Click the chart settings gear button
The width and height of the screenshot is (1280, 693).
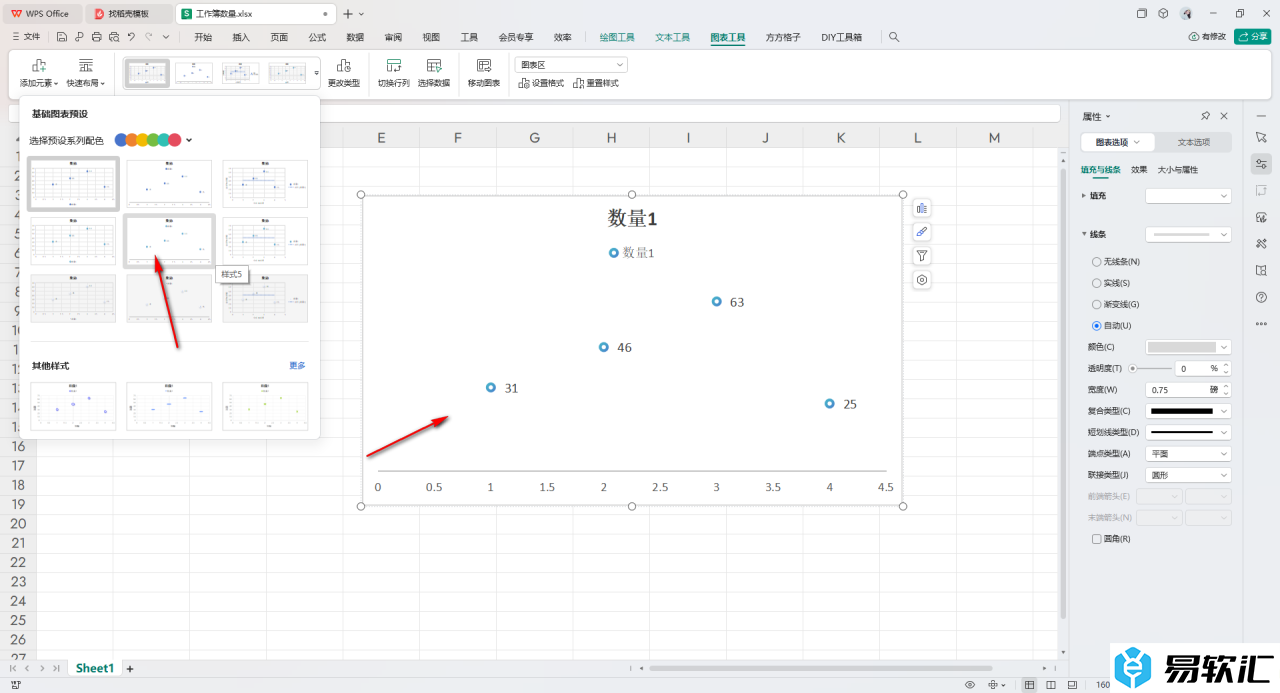click(922, 280)
